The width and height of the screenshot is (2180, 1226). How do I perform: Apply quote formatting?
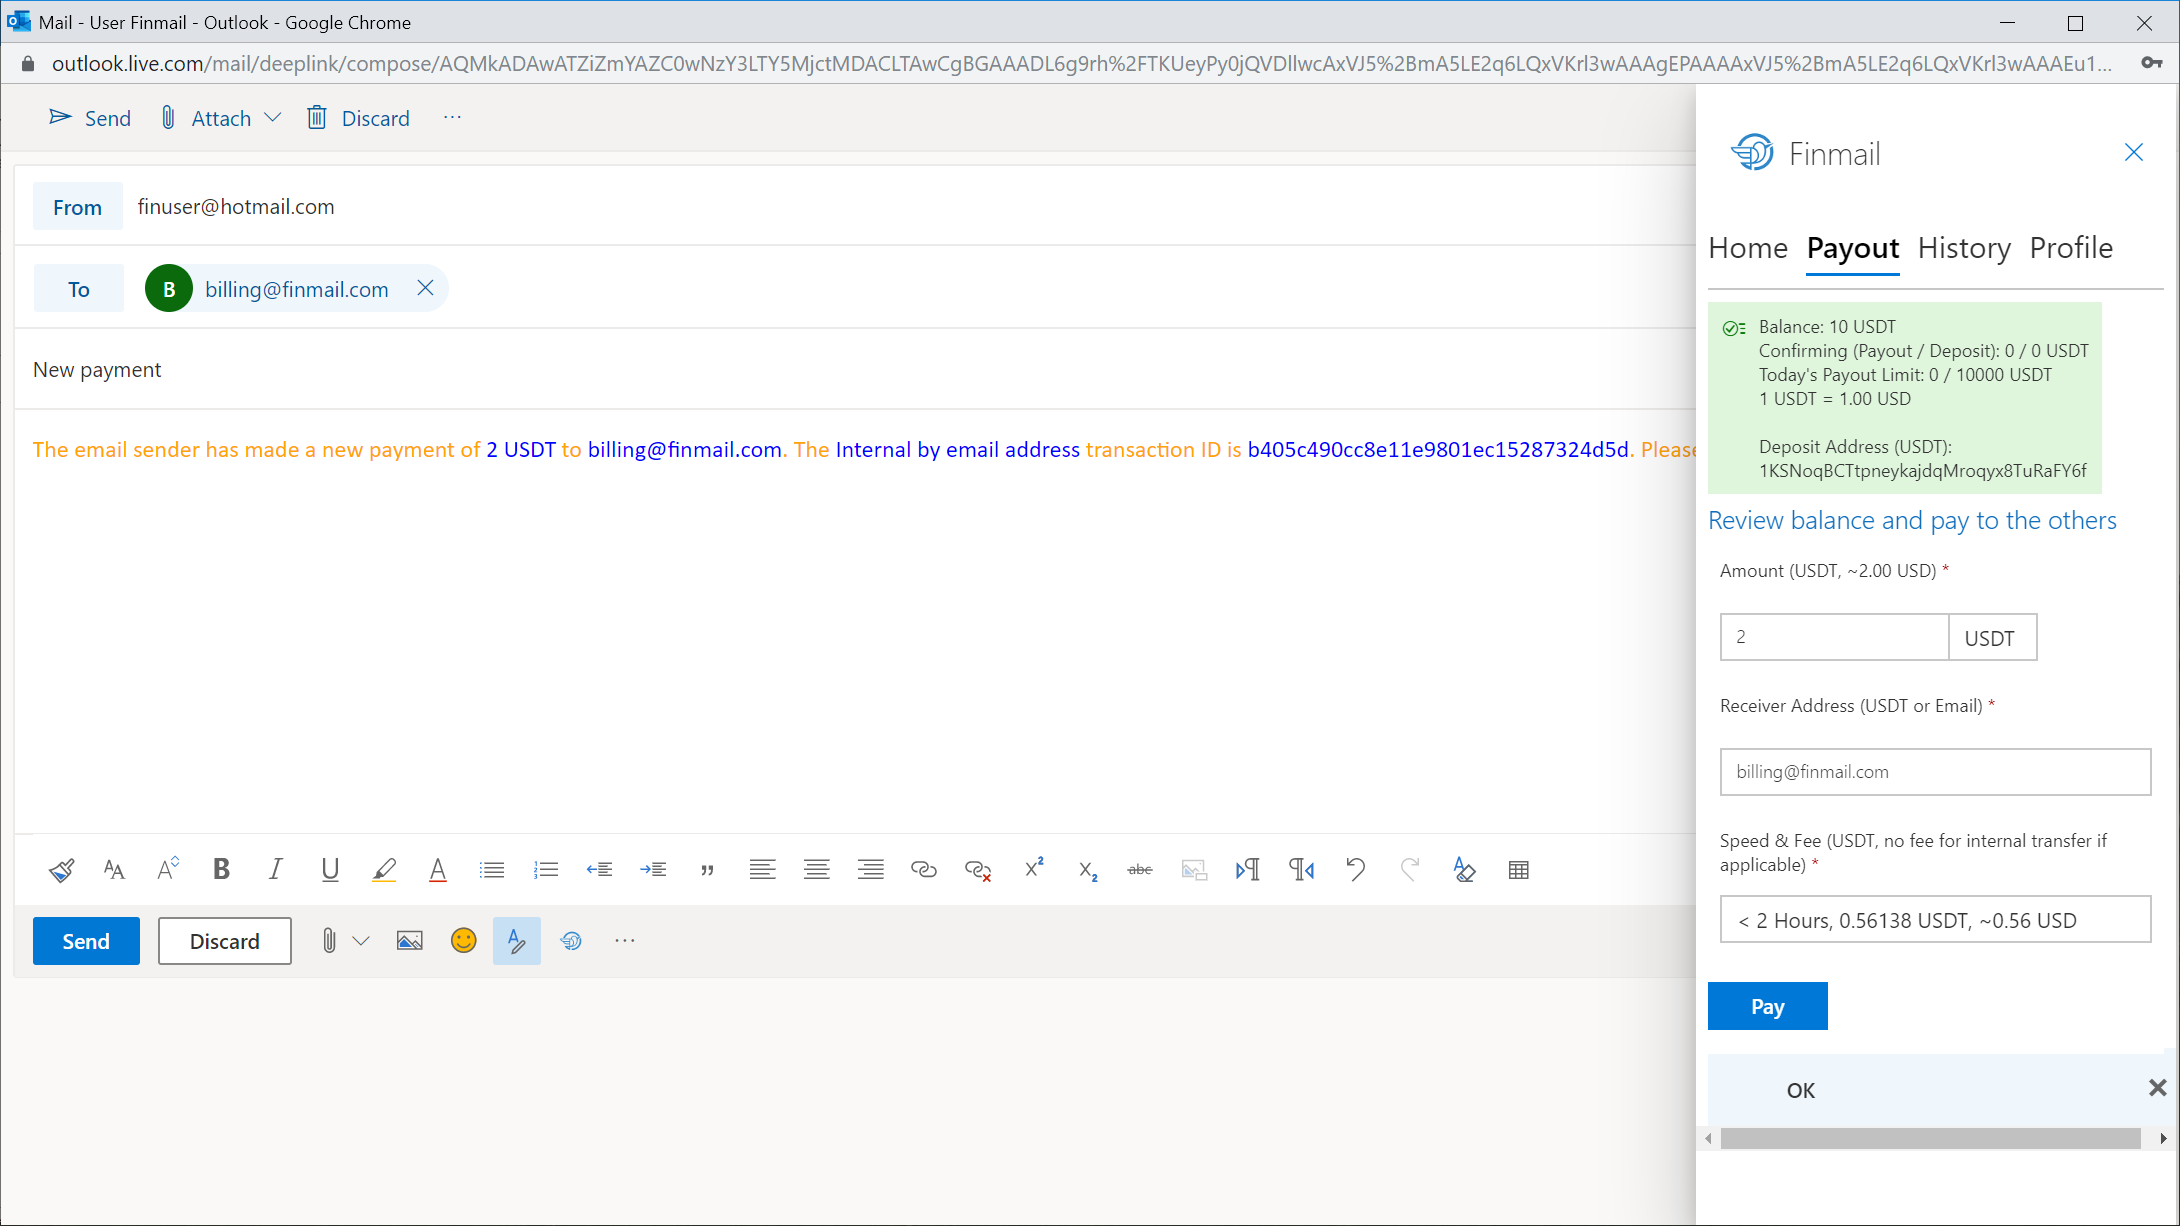click(x=708, y=871)
